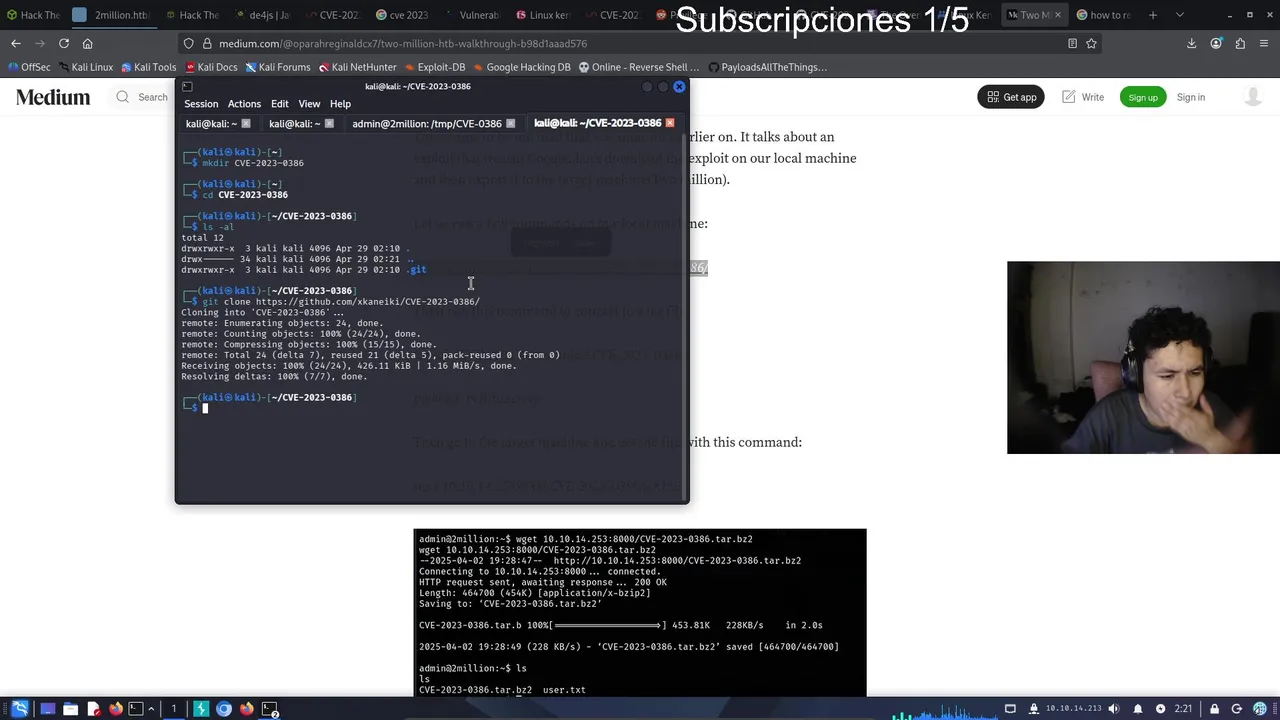Open the Google Hacking DB bookmark
The width and height of the screenshot is (1280, 720).
click(522, 67)
